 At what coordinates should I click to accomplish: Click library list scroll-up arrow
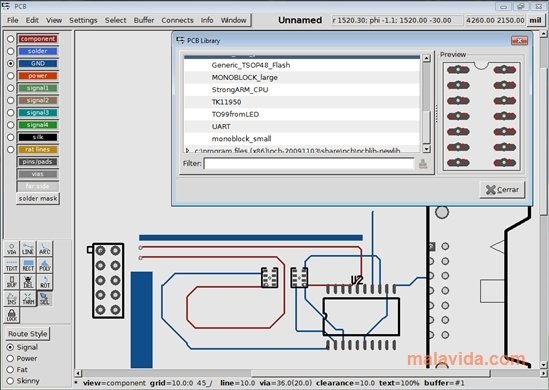coord(426,58)
